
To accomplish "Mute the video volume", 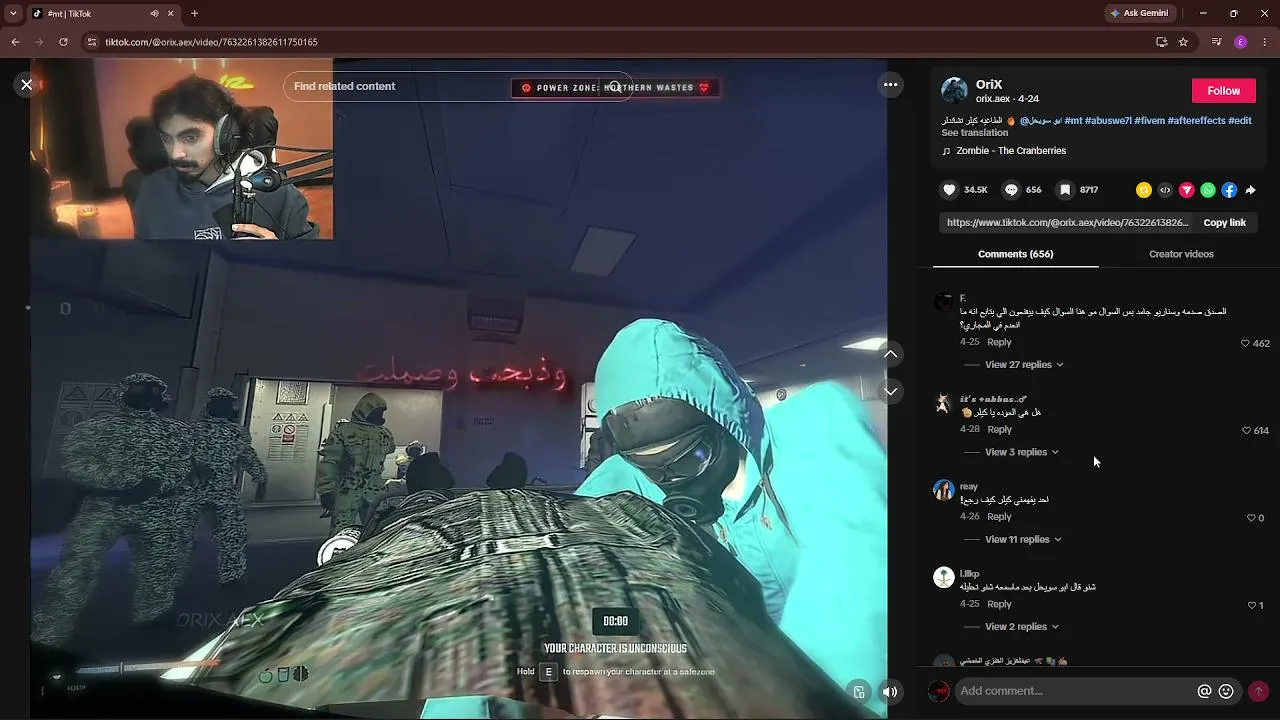I will pos(890,691).
